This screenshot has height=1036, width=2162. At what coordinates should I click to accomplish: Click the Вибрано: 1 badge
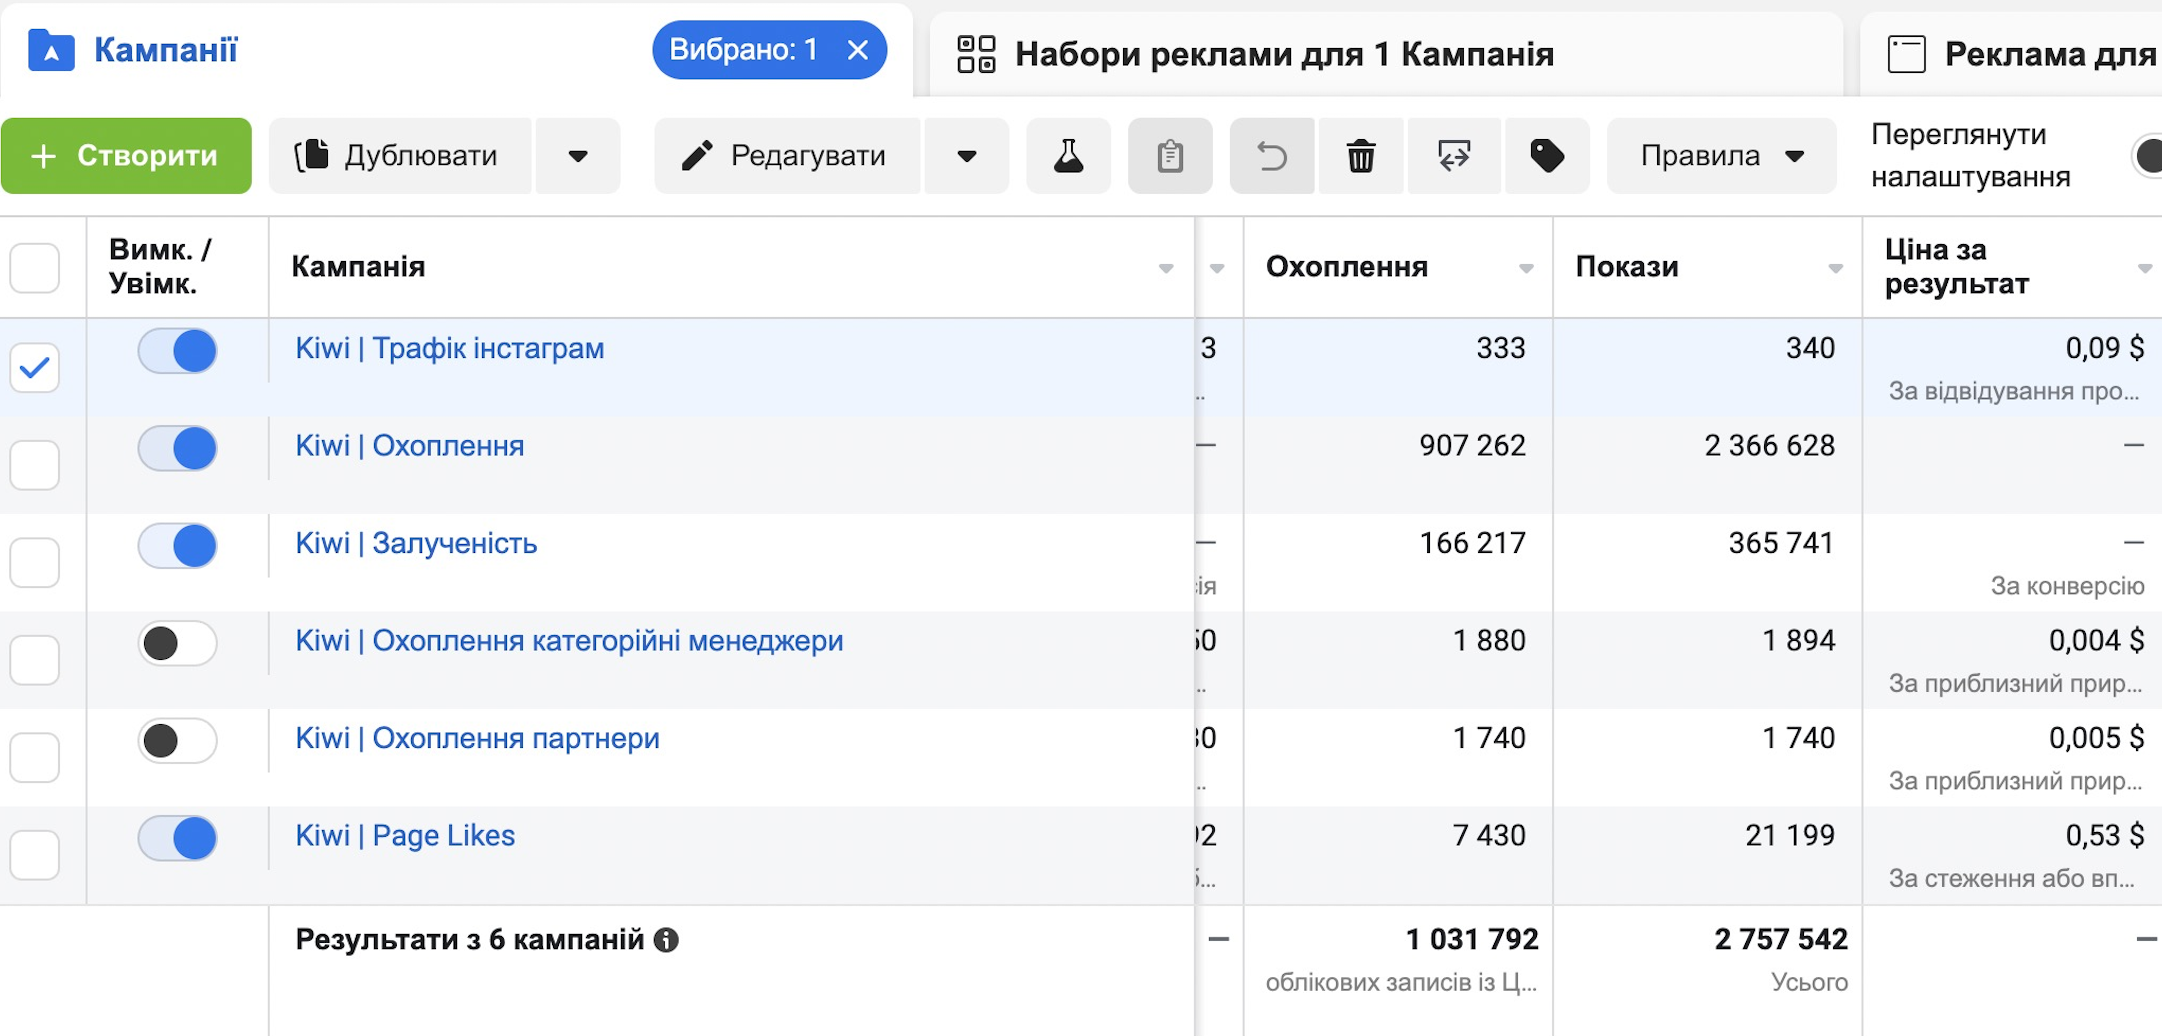[769, 50]
